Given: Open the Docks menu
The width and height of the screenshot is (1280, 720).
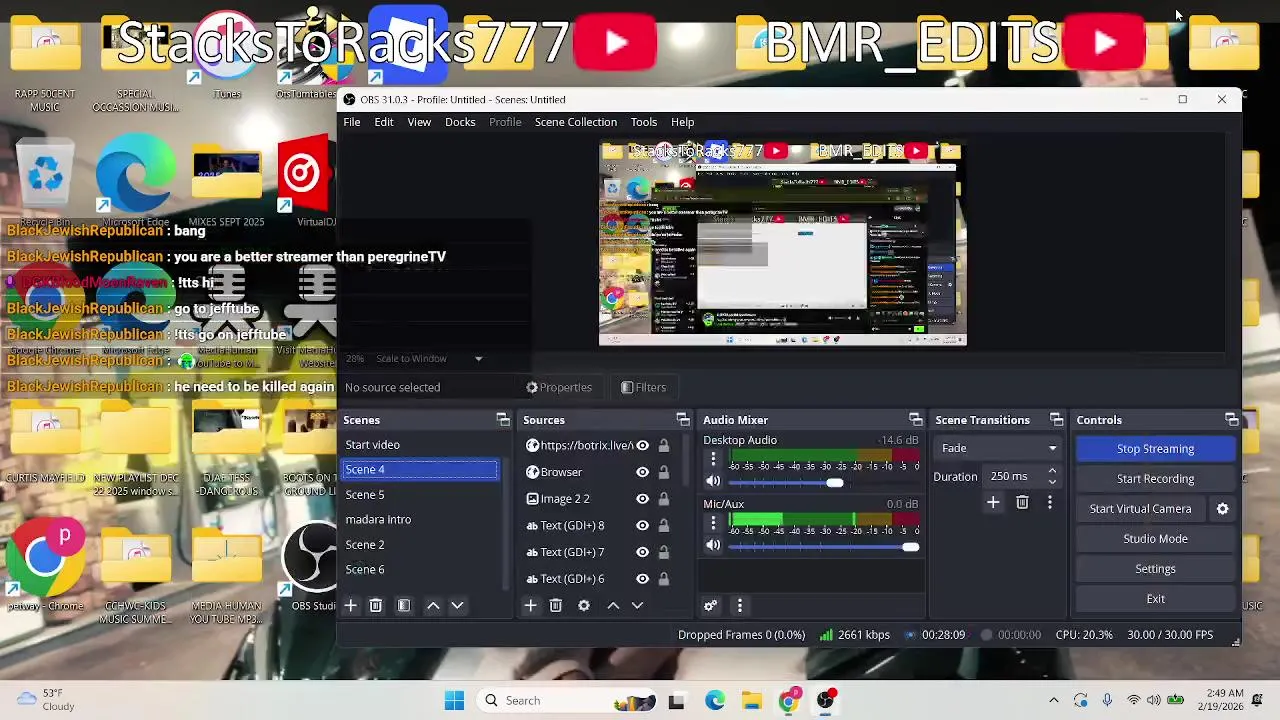Looking at the screenshot, I should 460,122.
